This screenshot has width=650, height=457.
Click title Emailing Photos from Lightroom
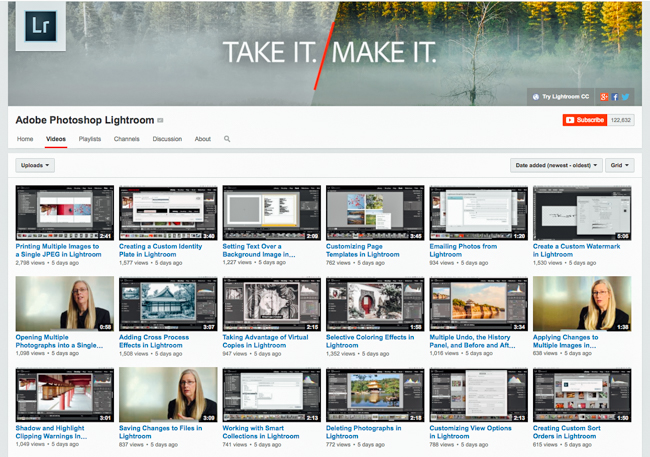pos(463,250)
